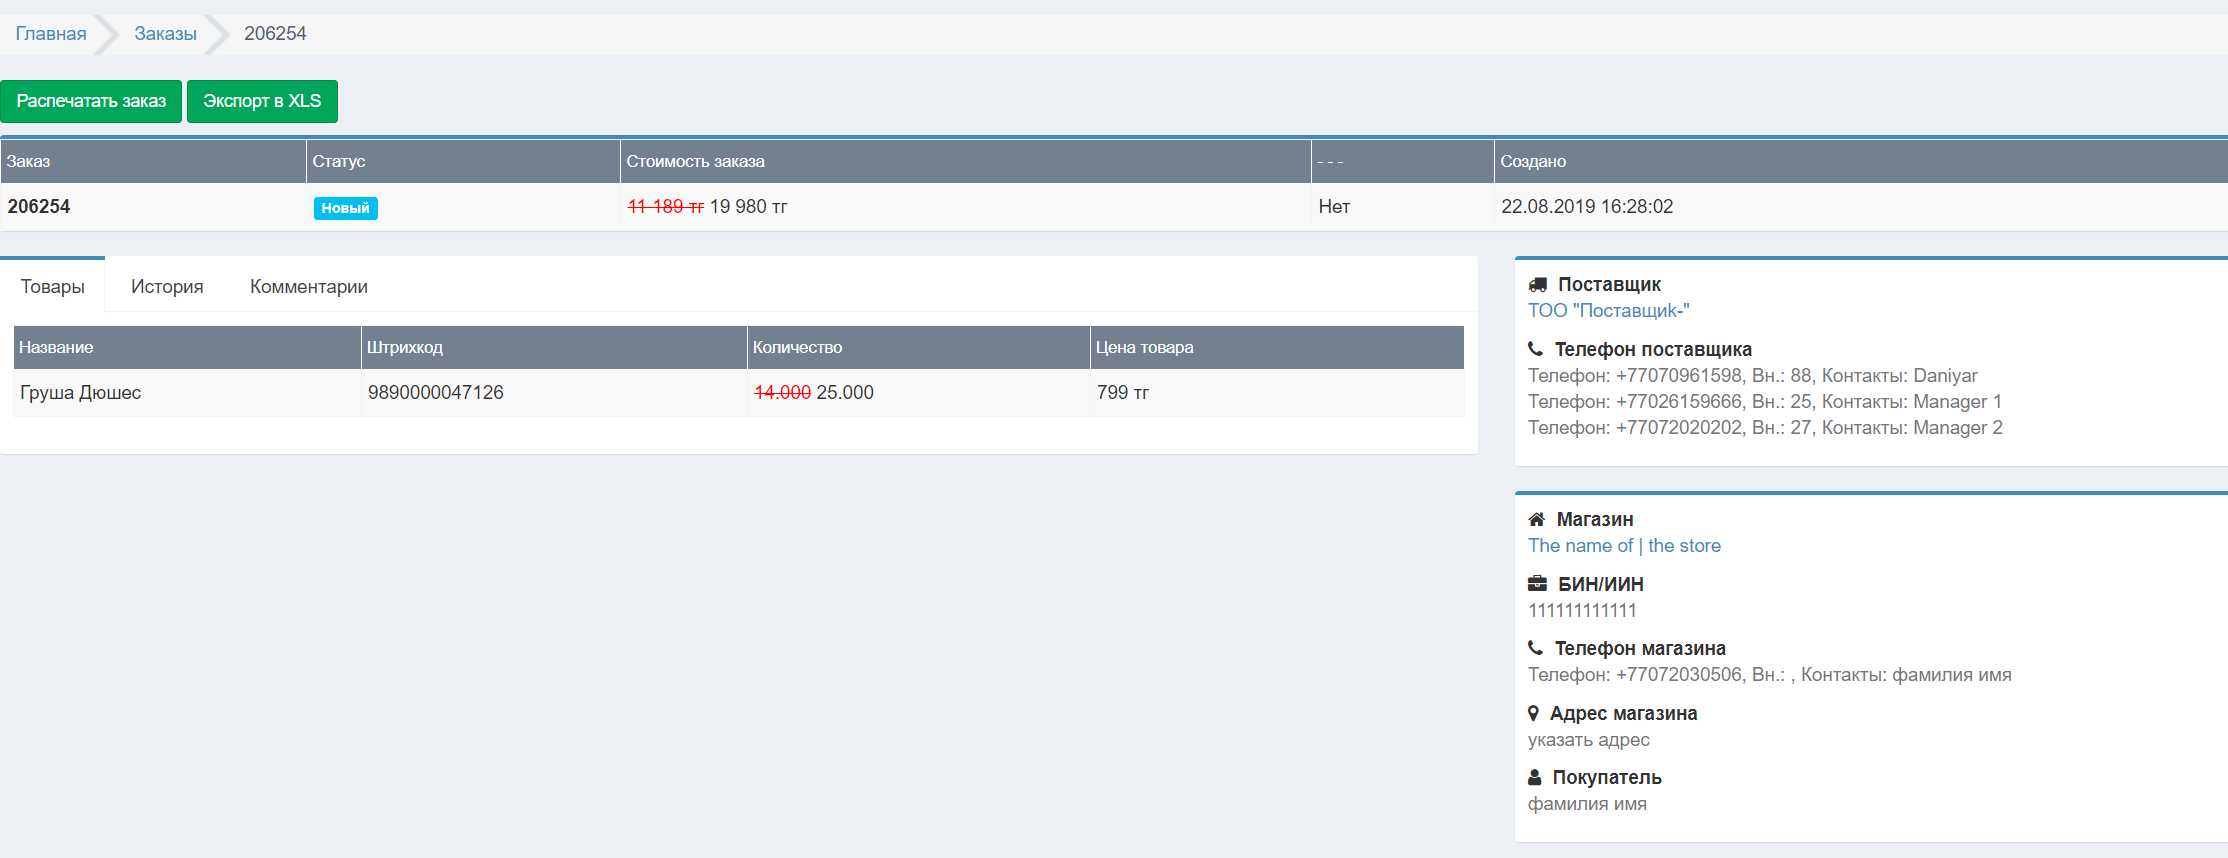Select the Груша Дюшес product row
Screen dimensions: 2228x858
(x=81, y=393)
